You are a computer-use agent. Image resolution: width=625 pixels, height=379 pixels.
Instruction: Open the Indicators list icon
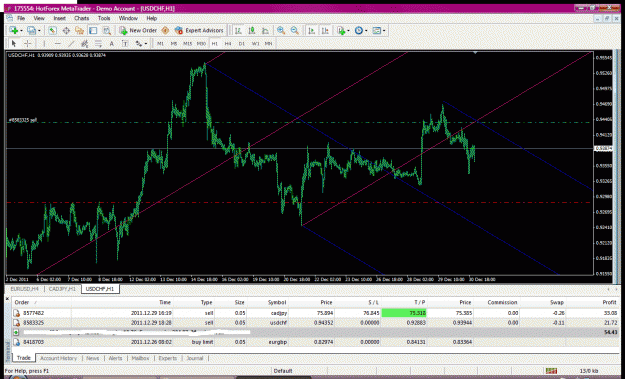[x=341, y=30]
